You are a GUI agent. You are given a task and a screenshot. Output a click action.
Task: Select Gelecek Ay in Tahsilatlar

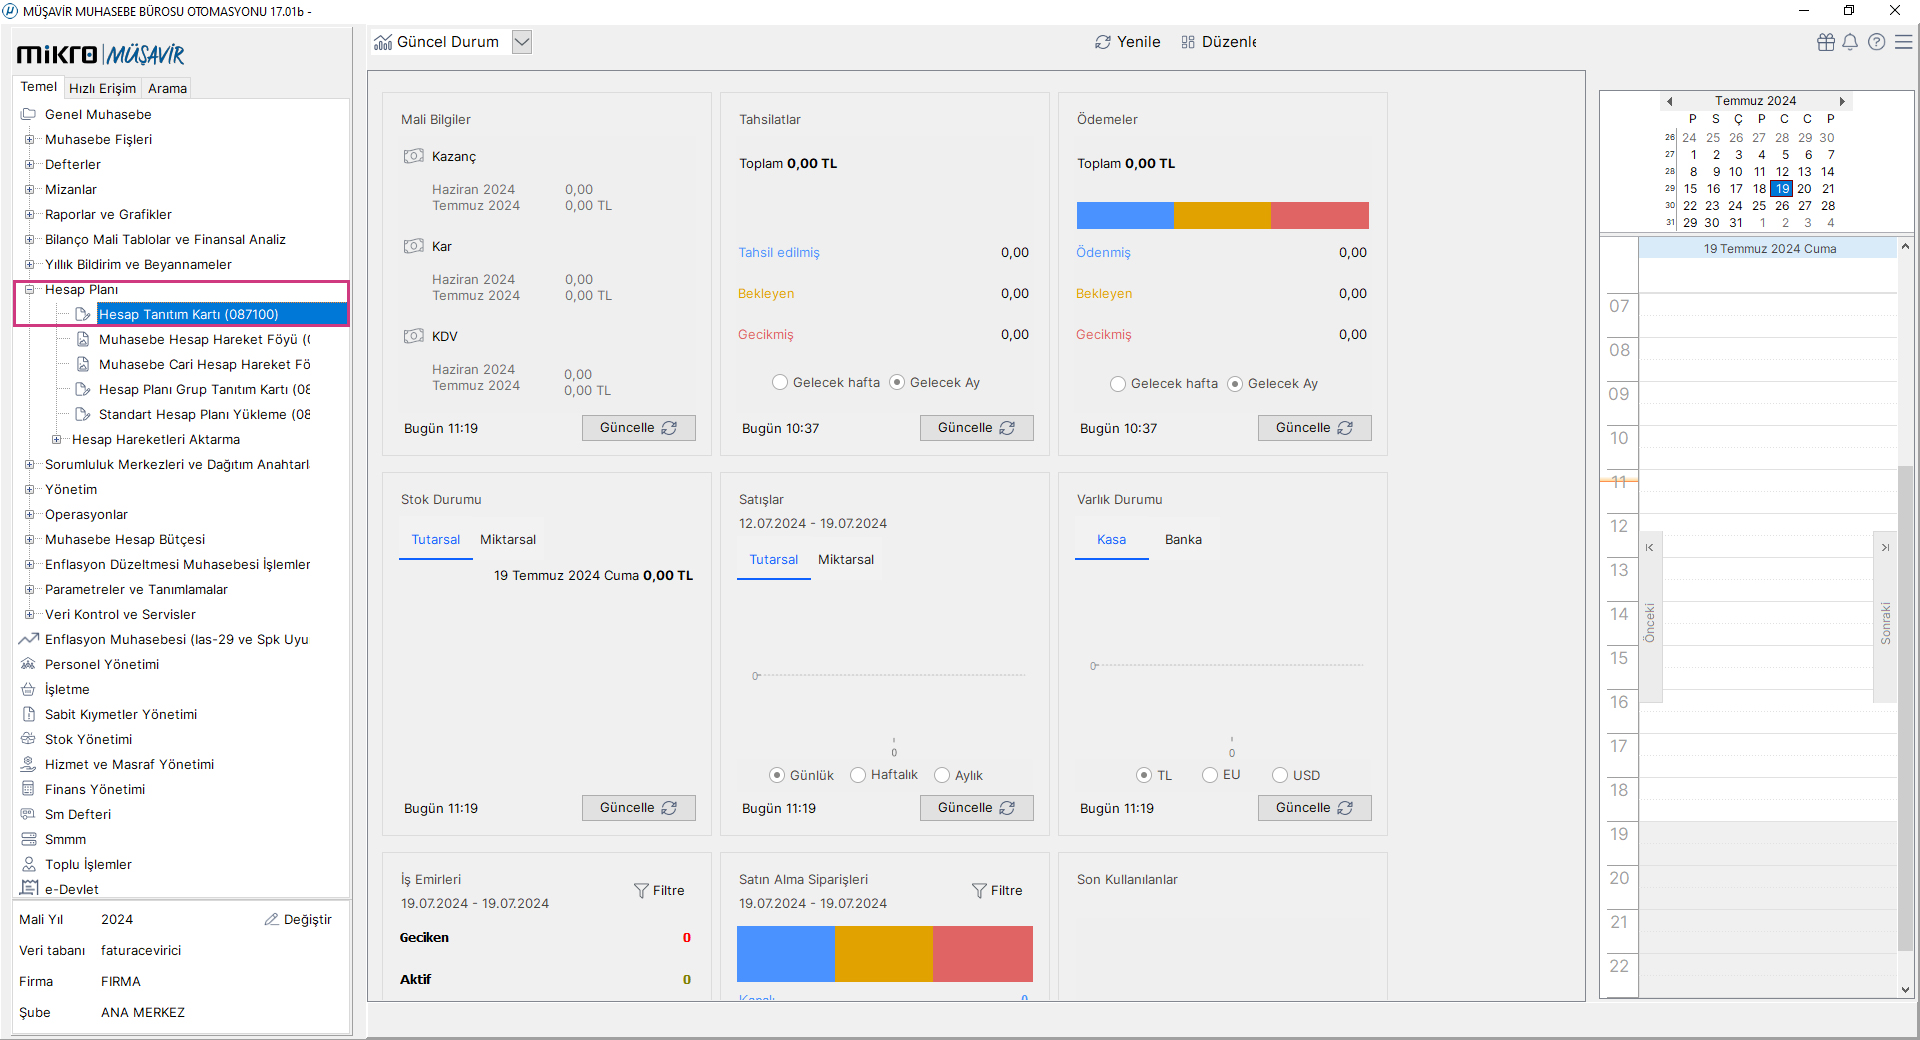click(x=897, y=382)
